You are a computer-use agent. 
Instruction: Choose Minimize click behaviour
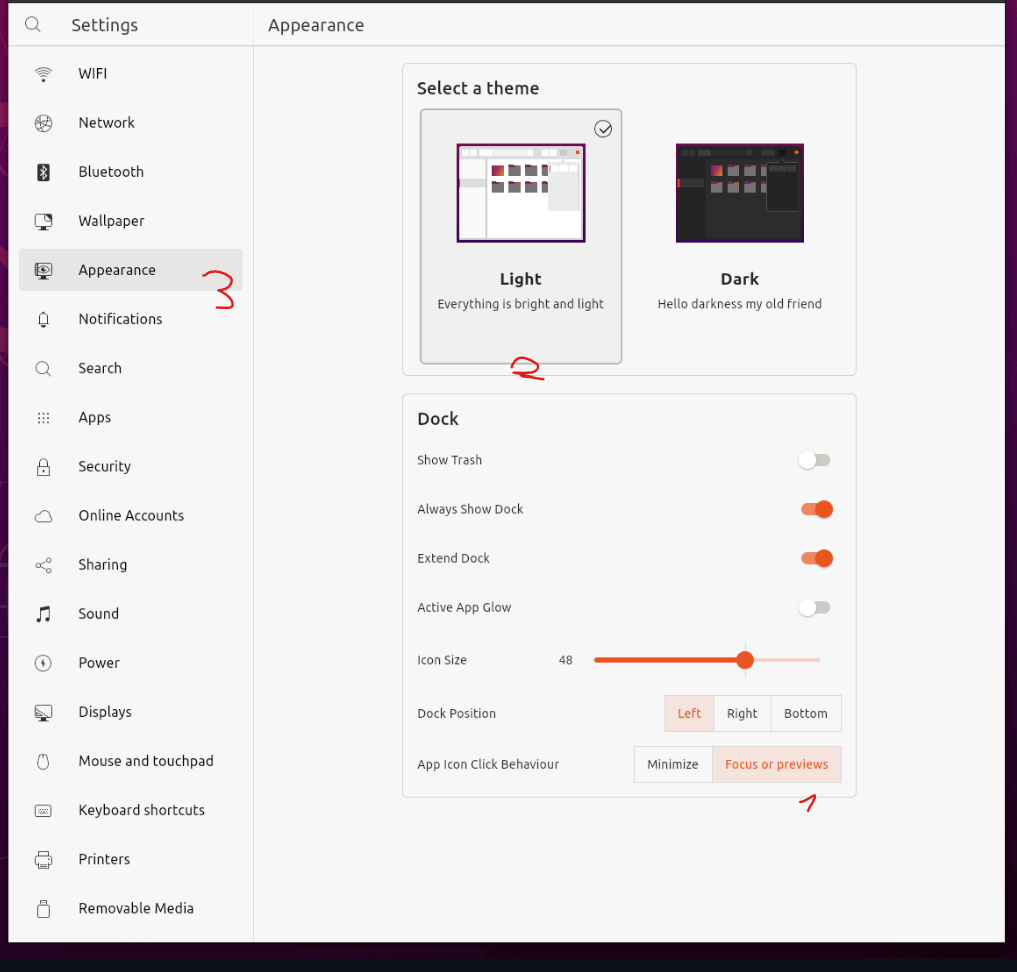(x=673, y=765)
